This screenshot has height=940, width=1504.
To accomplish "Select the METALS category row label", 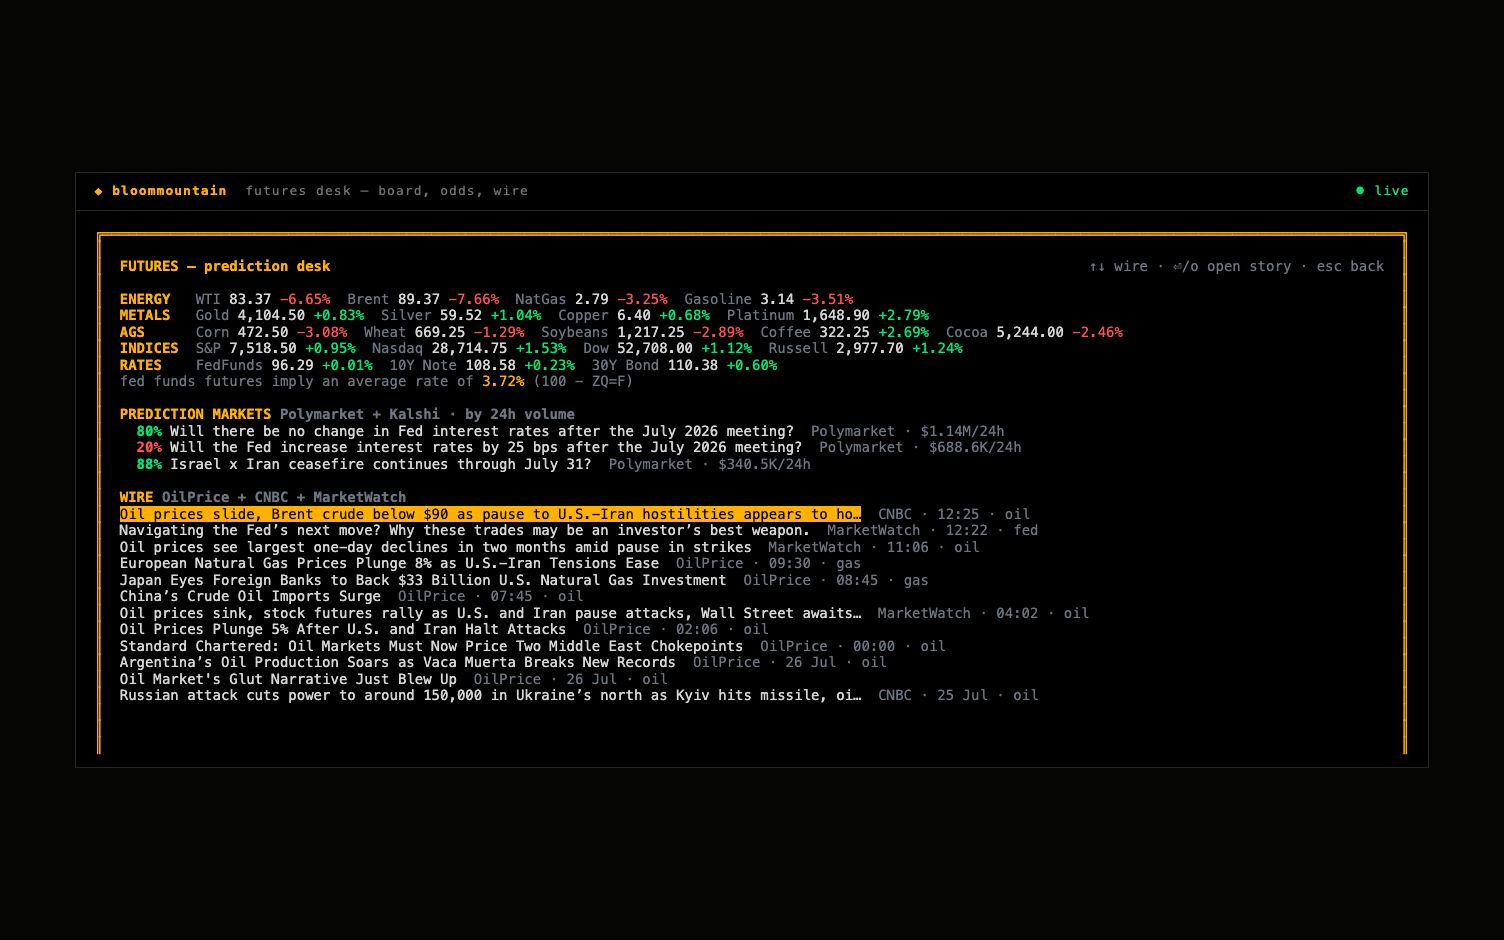I will point(145,315).
